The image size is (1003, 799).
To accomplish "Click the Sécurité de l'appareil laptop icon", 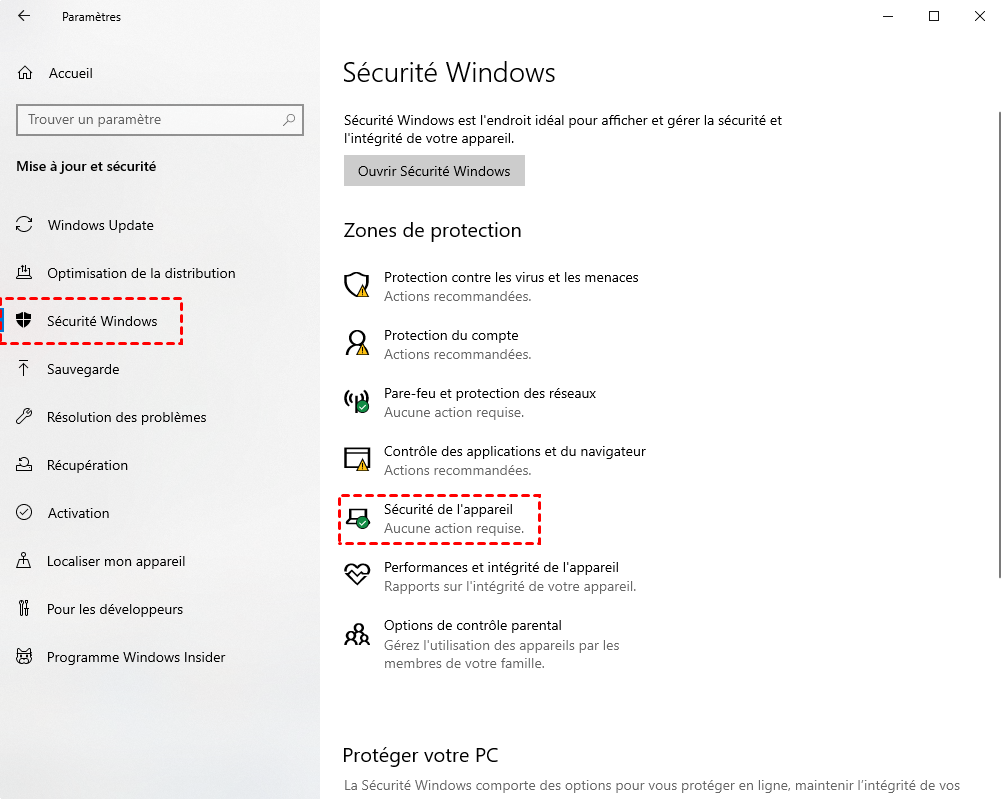I will tap(357, 518).
